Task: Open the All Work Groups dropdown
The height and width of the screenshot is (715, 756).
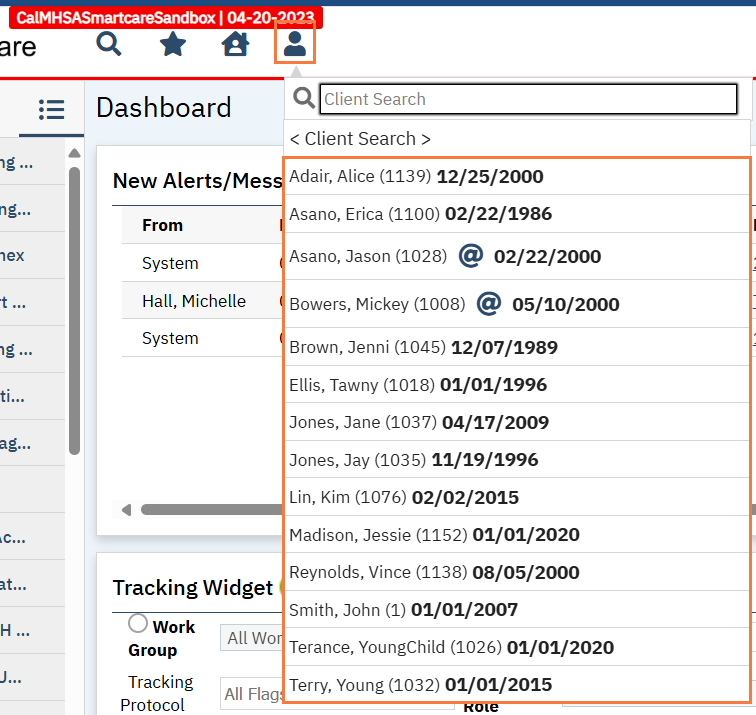Action: [x=250, y=638]
